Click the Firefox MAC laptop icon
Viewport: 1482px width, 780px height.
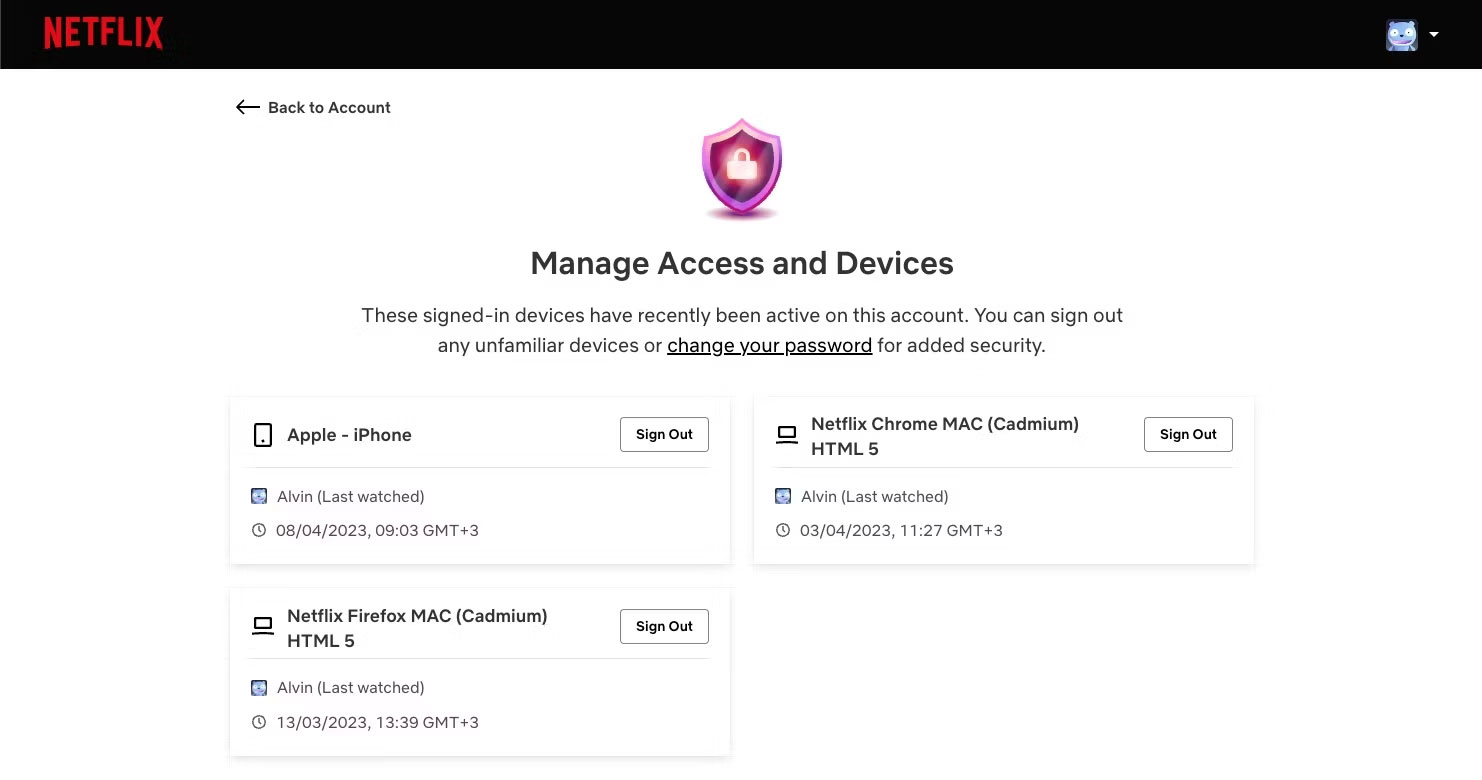coord(263,627)
